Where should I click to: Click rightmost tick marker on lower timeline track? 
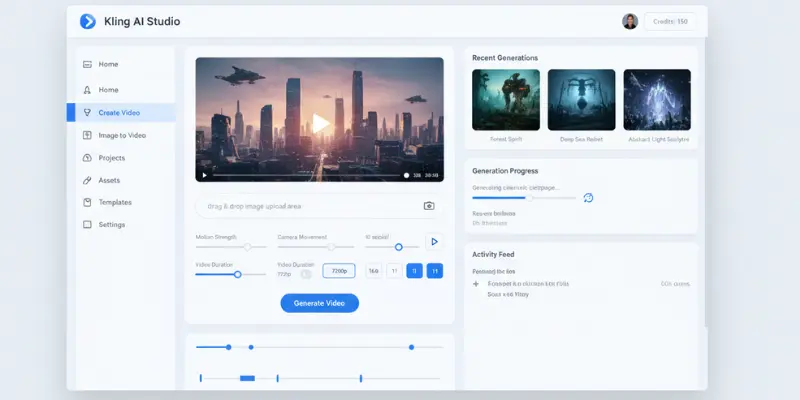361,378
